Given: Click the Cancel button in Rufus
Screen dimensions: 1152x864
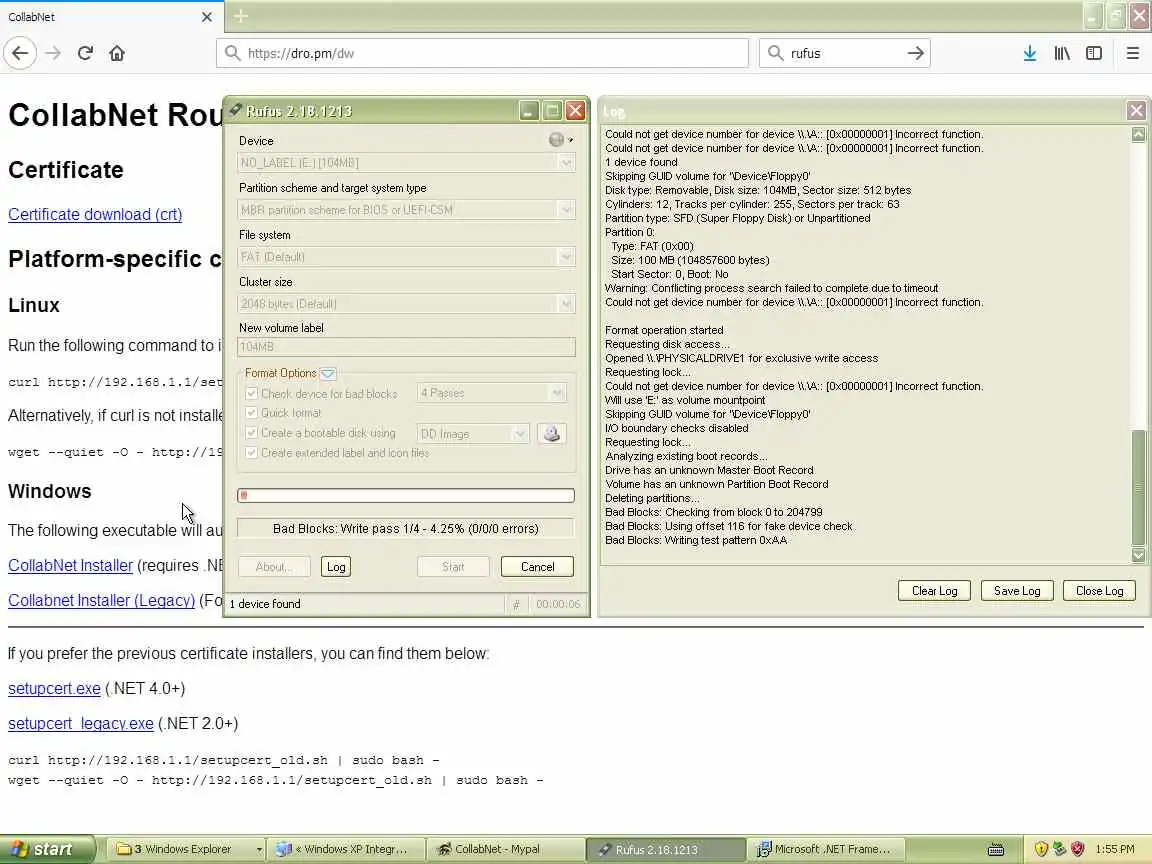Looking at the screenshot, I should coord(537,566).
